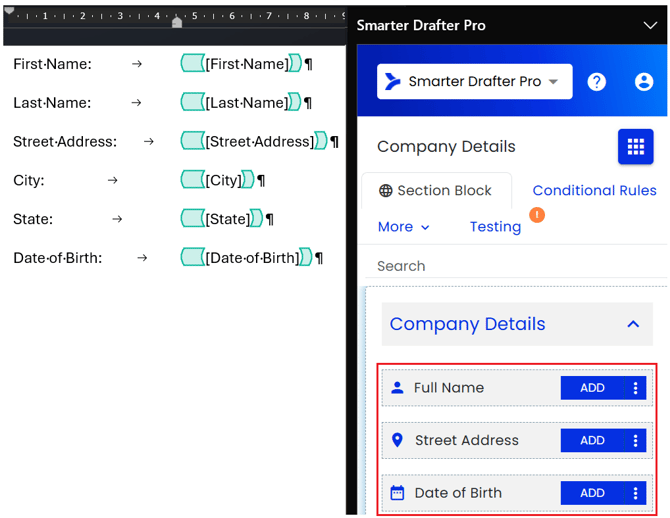670x518 pixels.
Task: Switch to the Section Block tab
Action: [x=436, y=191]
